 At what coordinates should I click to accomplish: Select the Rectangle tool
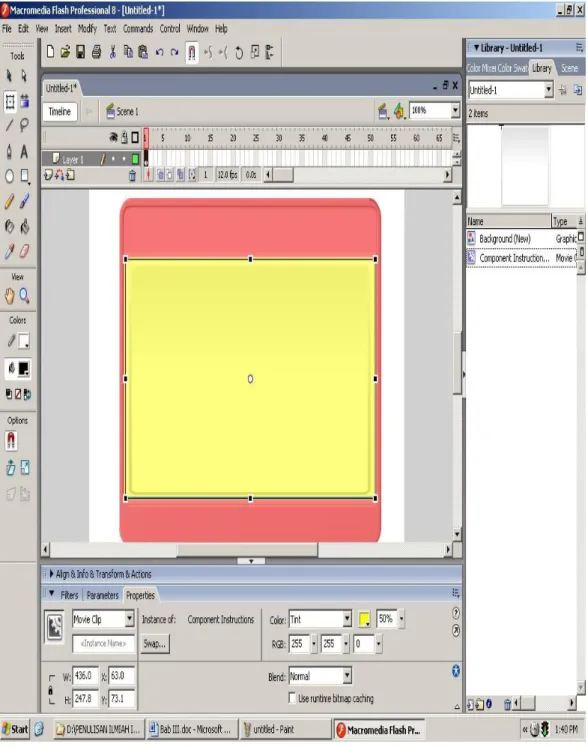24,176
